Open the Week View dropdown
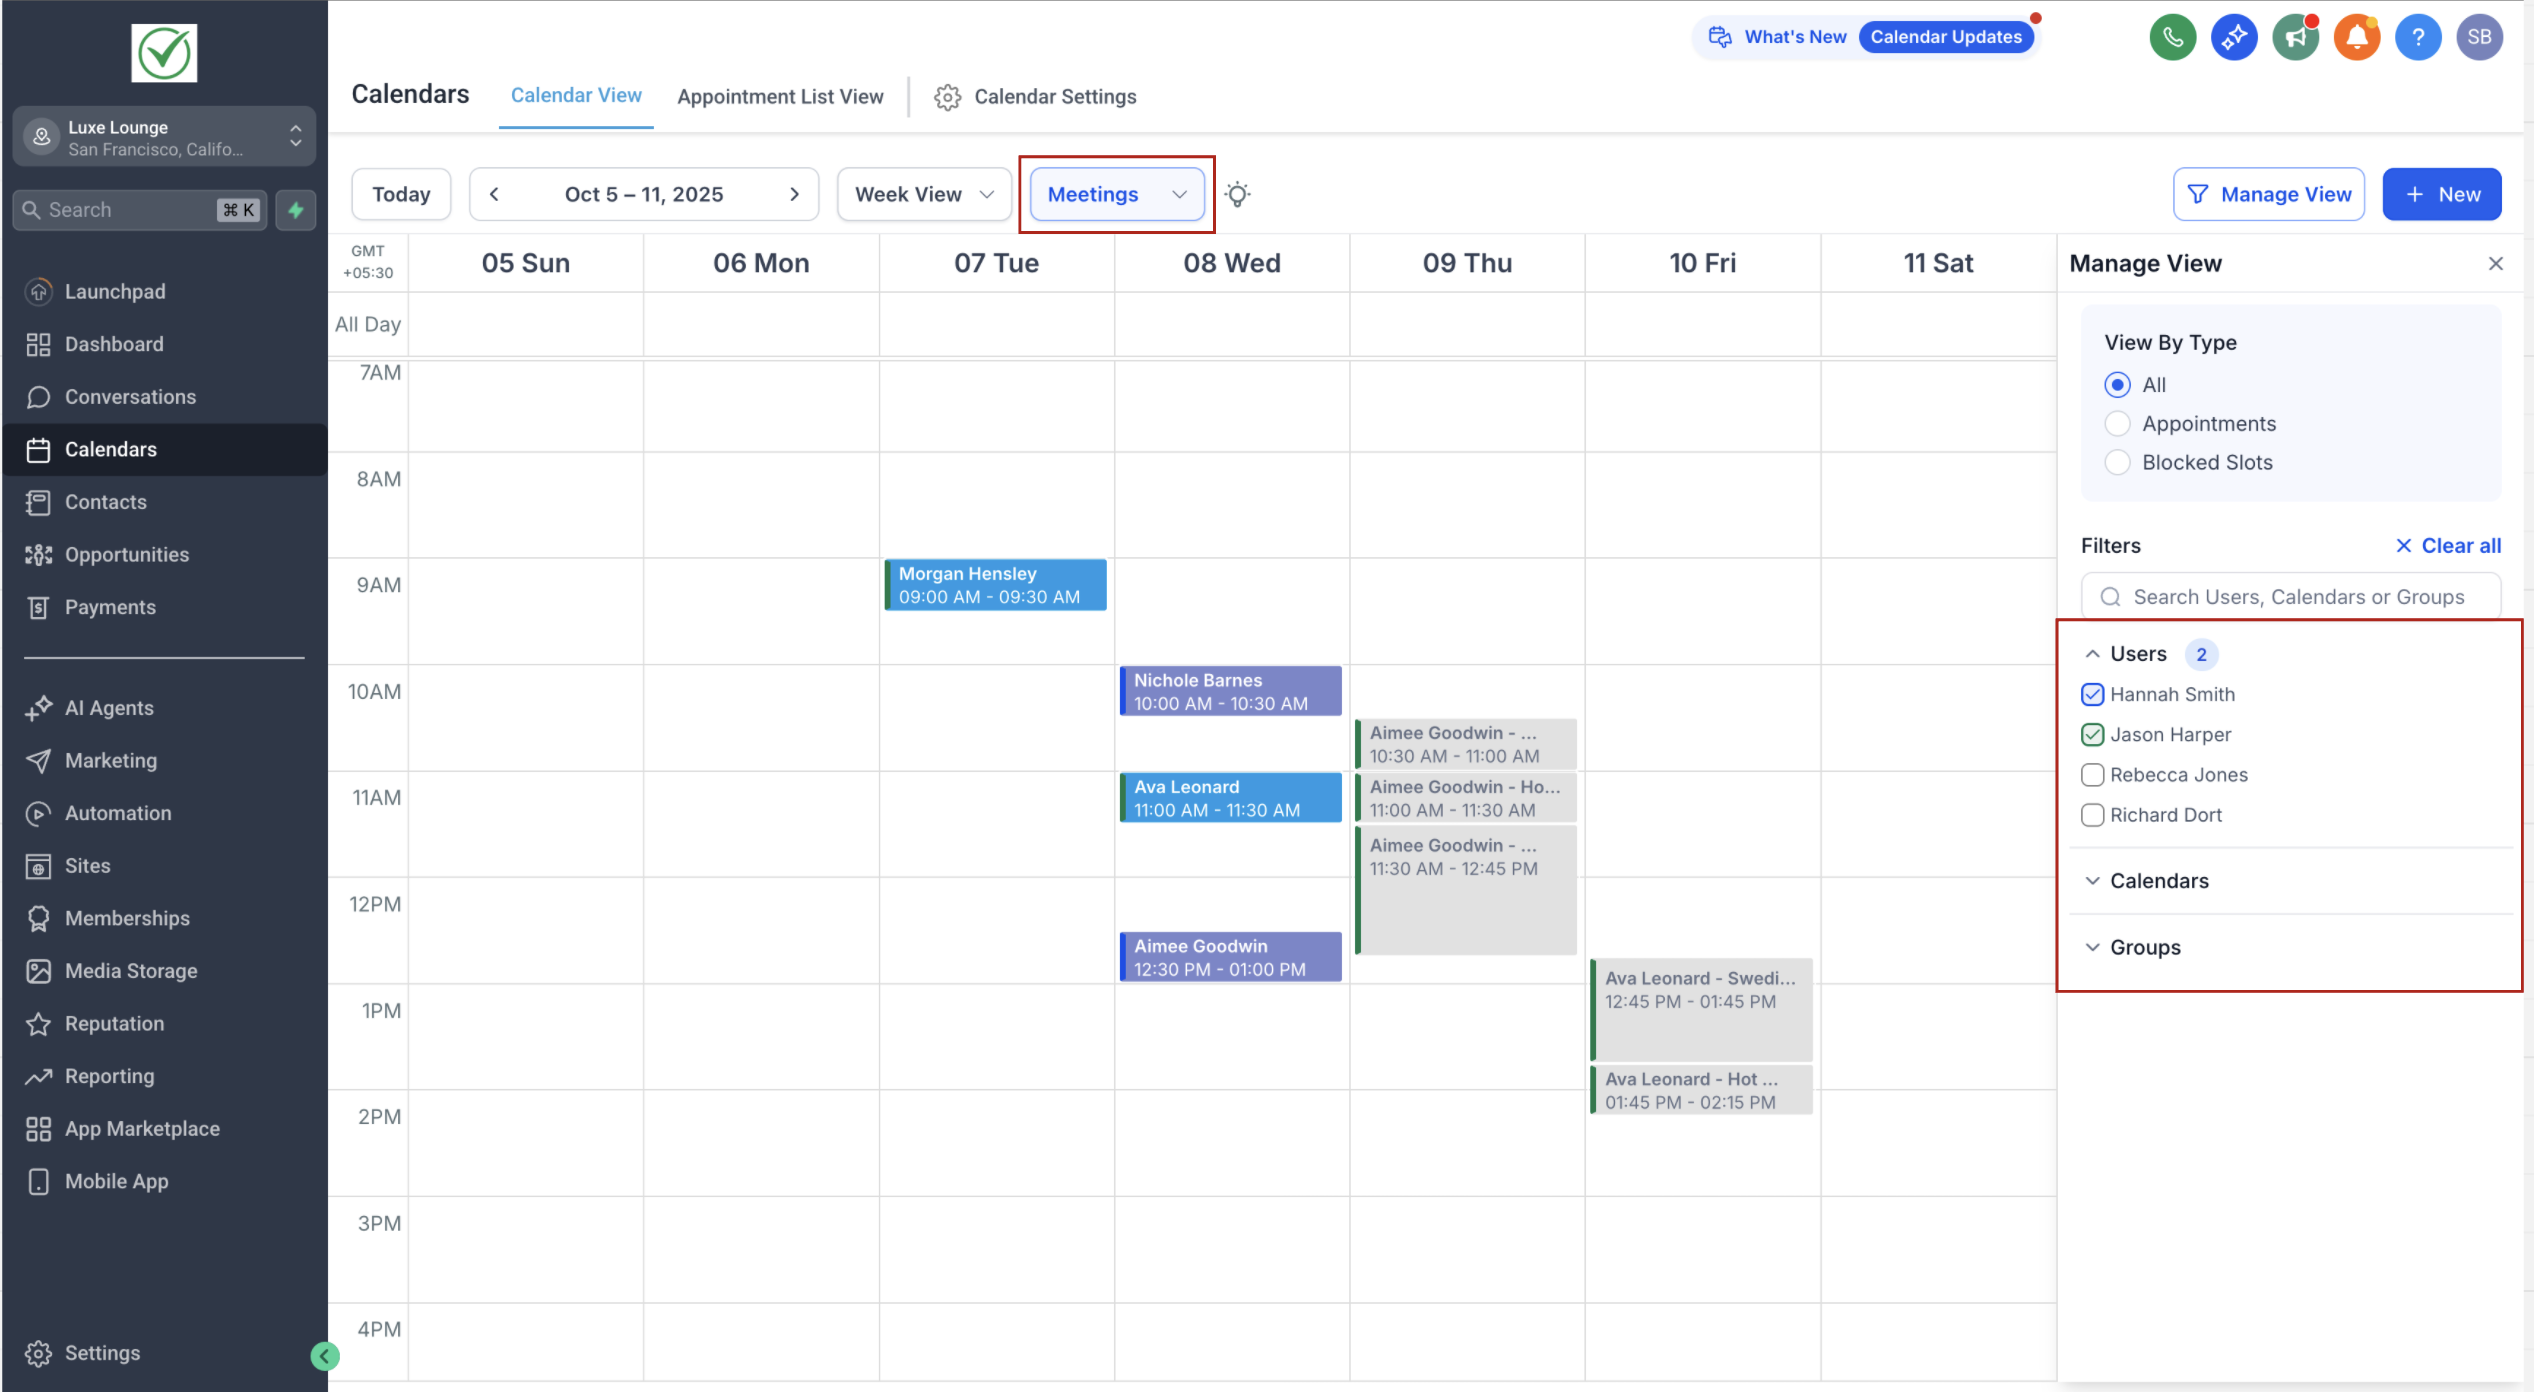Viewport: 2534px width, 1392px height. coord(923,194)
